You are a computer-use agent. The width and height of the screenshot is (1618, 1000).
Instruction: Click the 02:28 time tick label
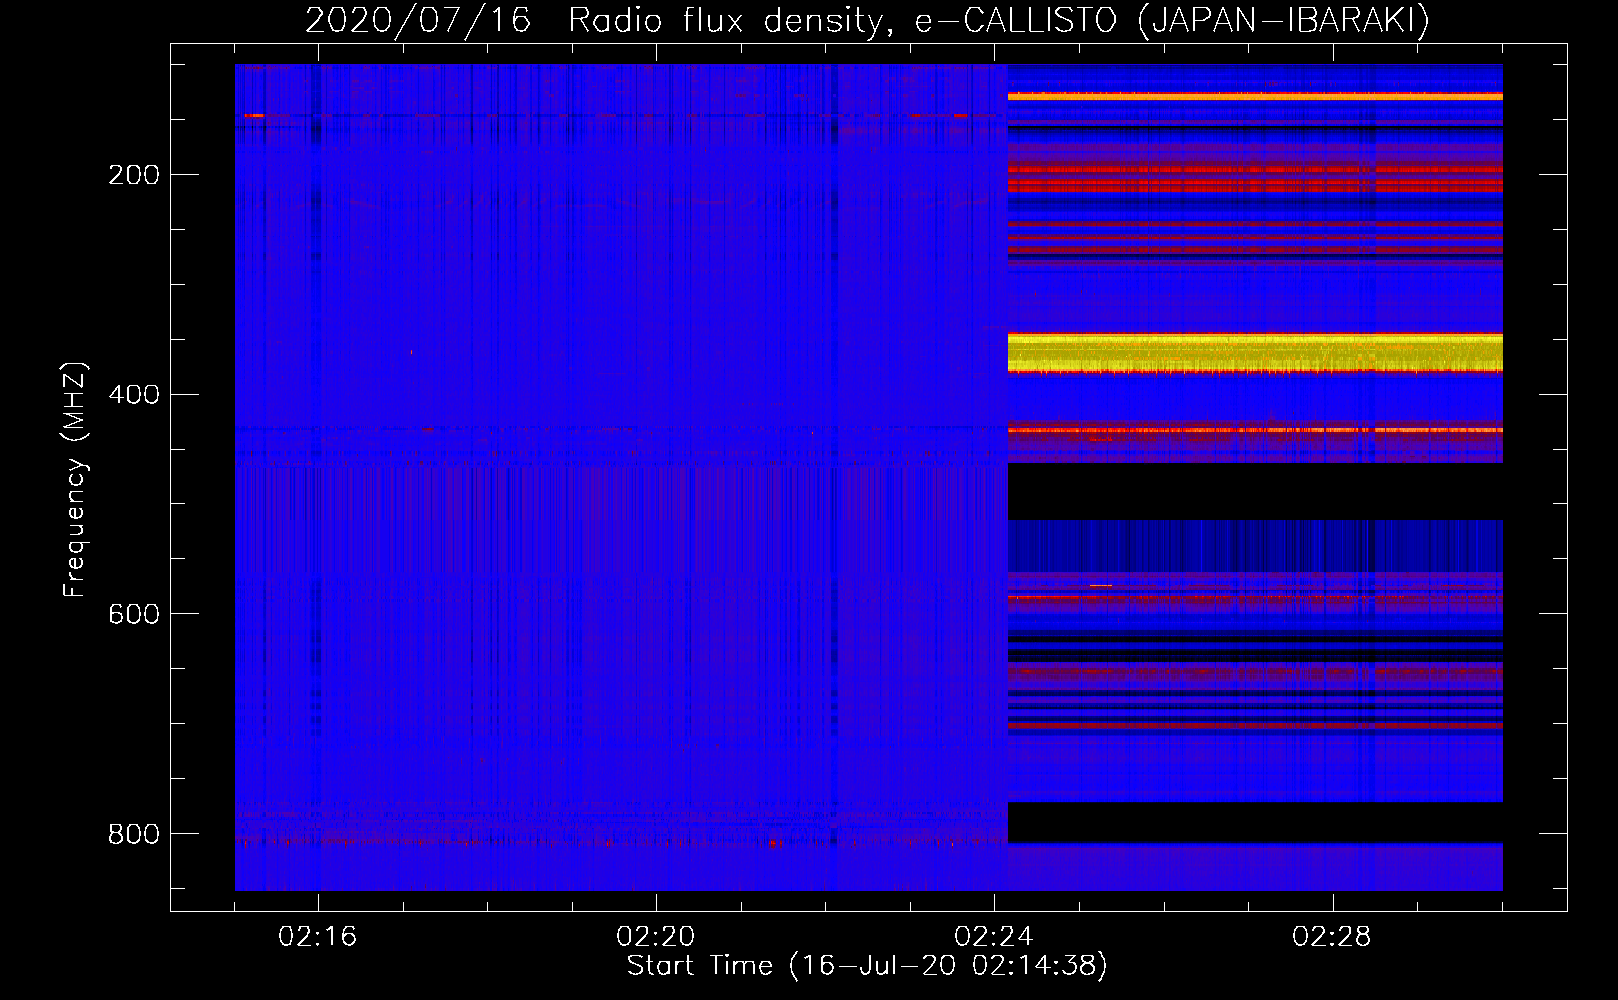tap(1332, 936)
